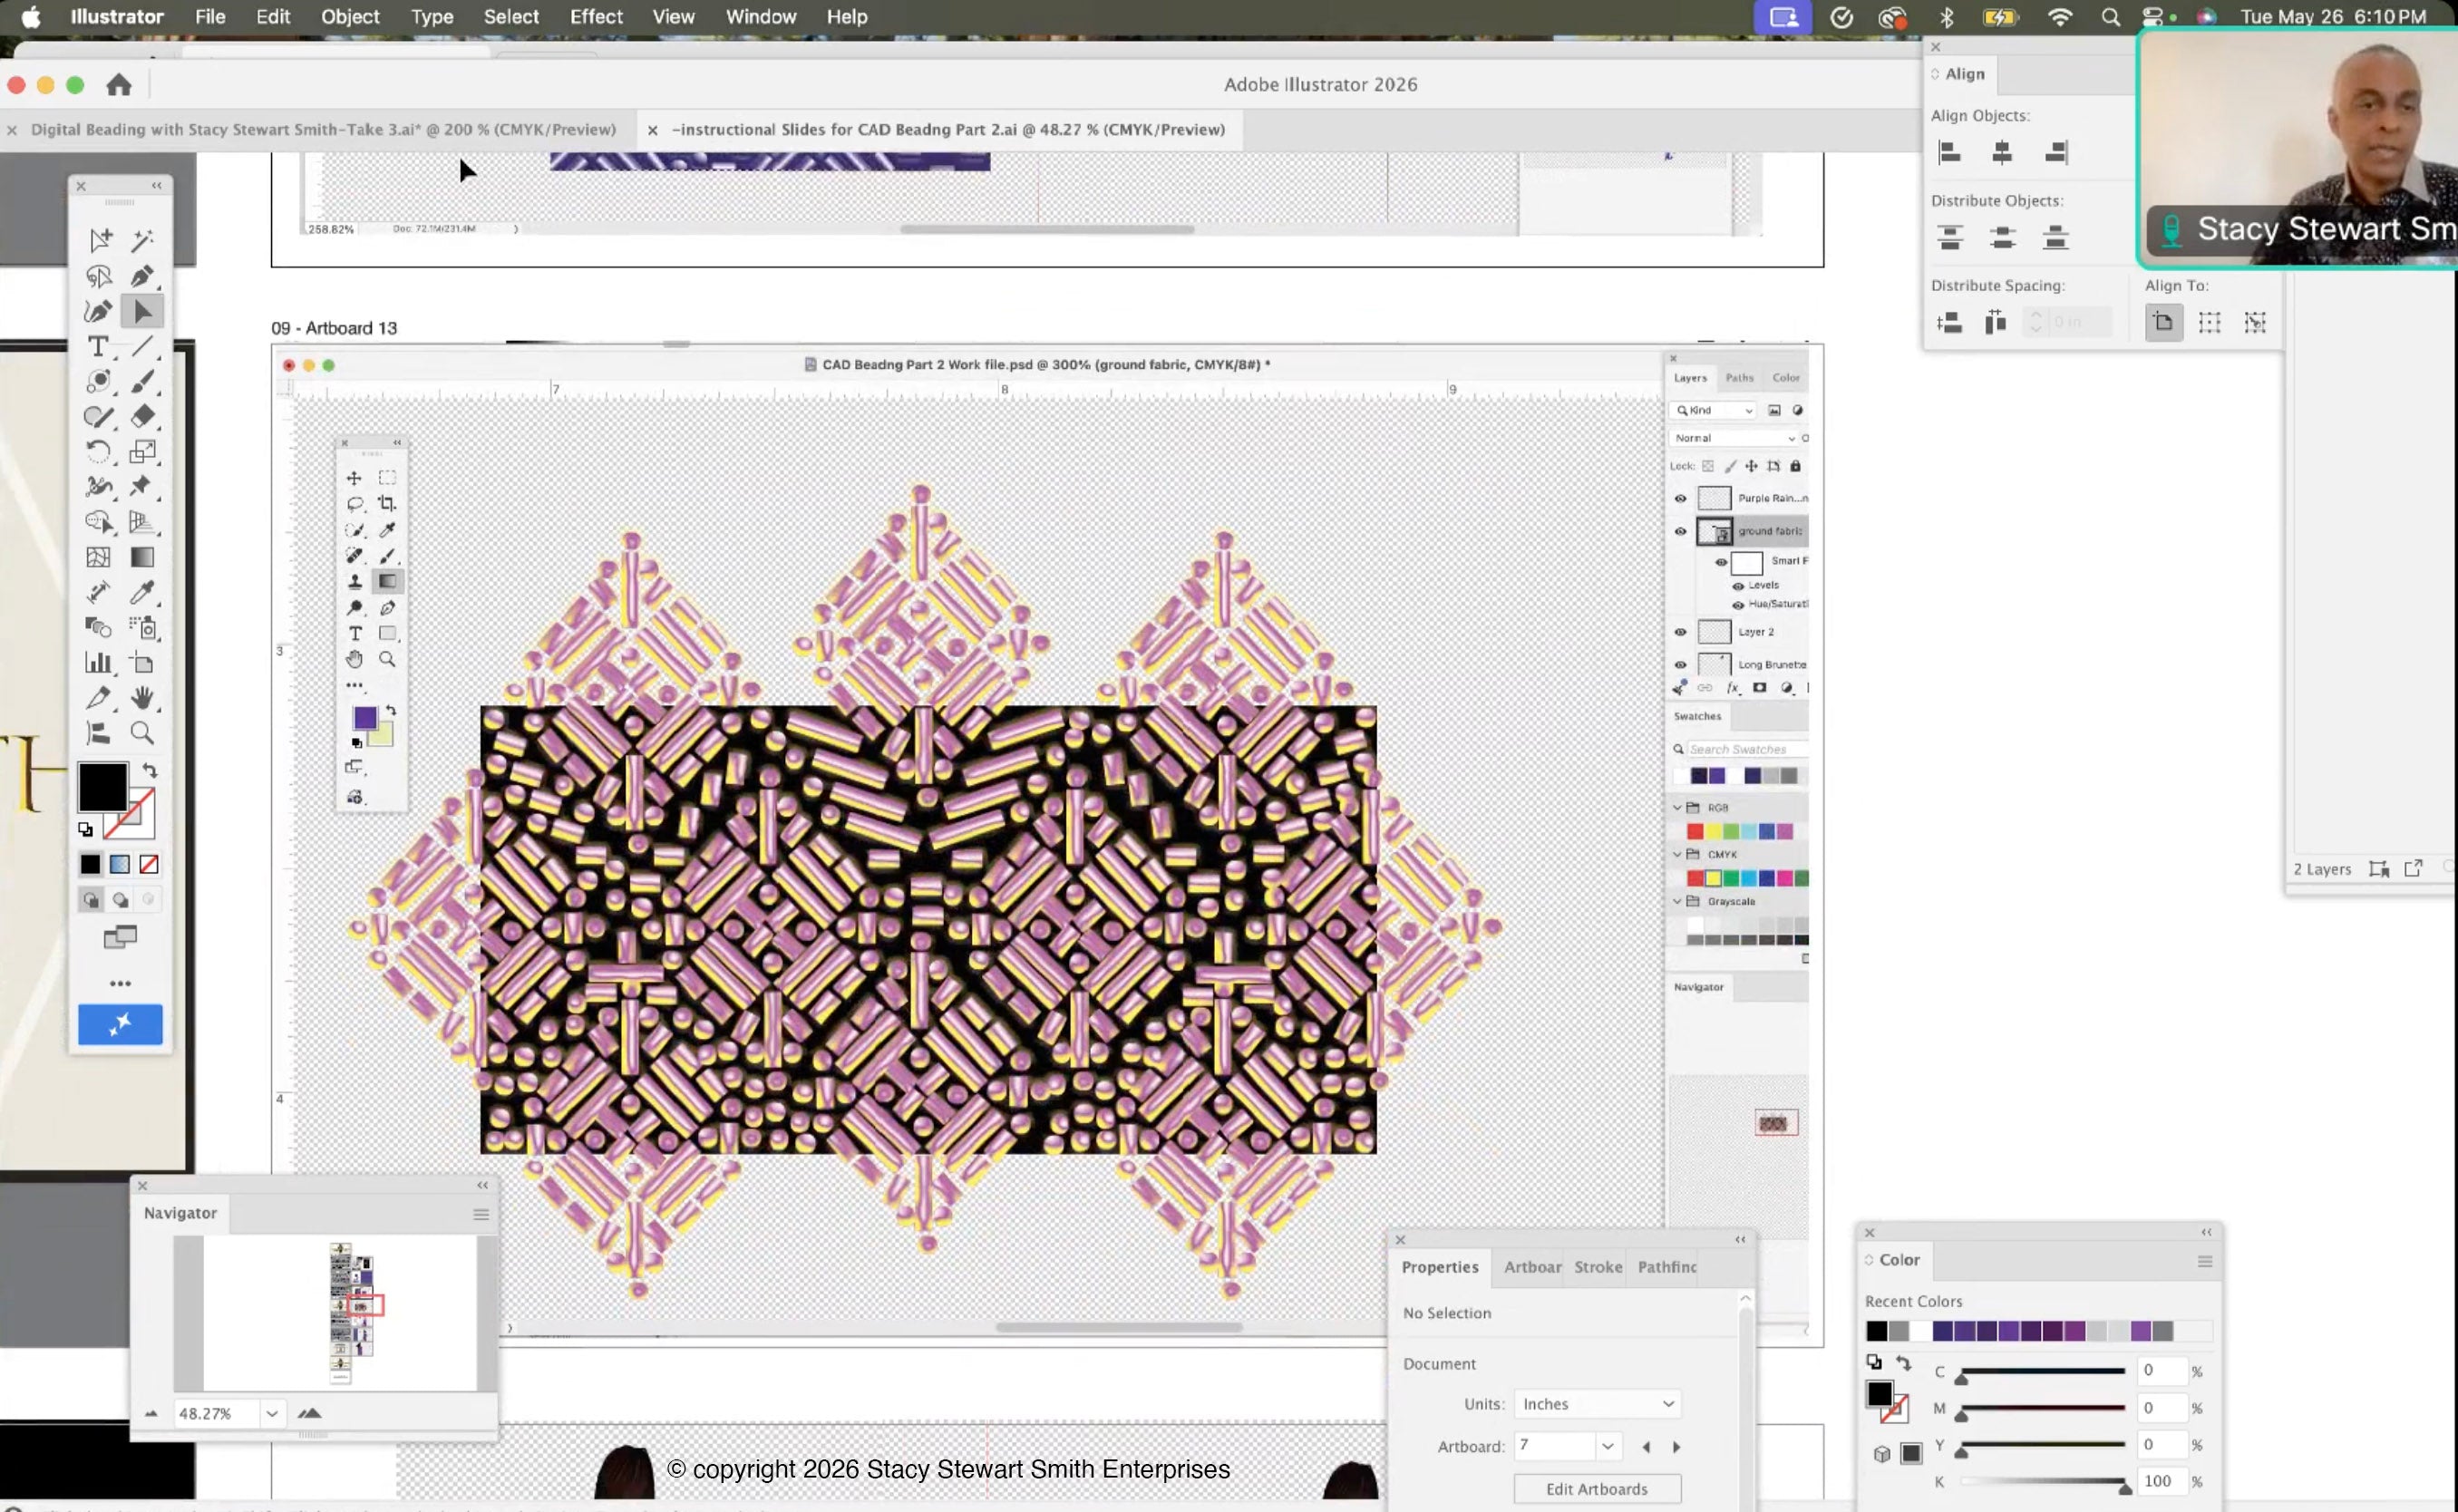This screenshot has height=1512, width=2458.
Task: Adjust the K slider in Color panel
Action: coord(2043,1482)
